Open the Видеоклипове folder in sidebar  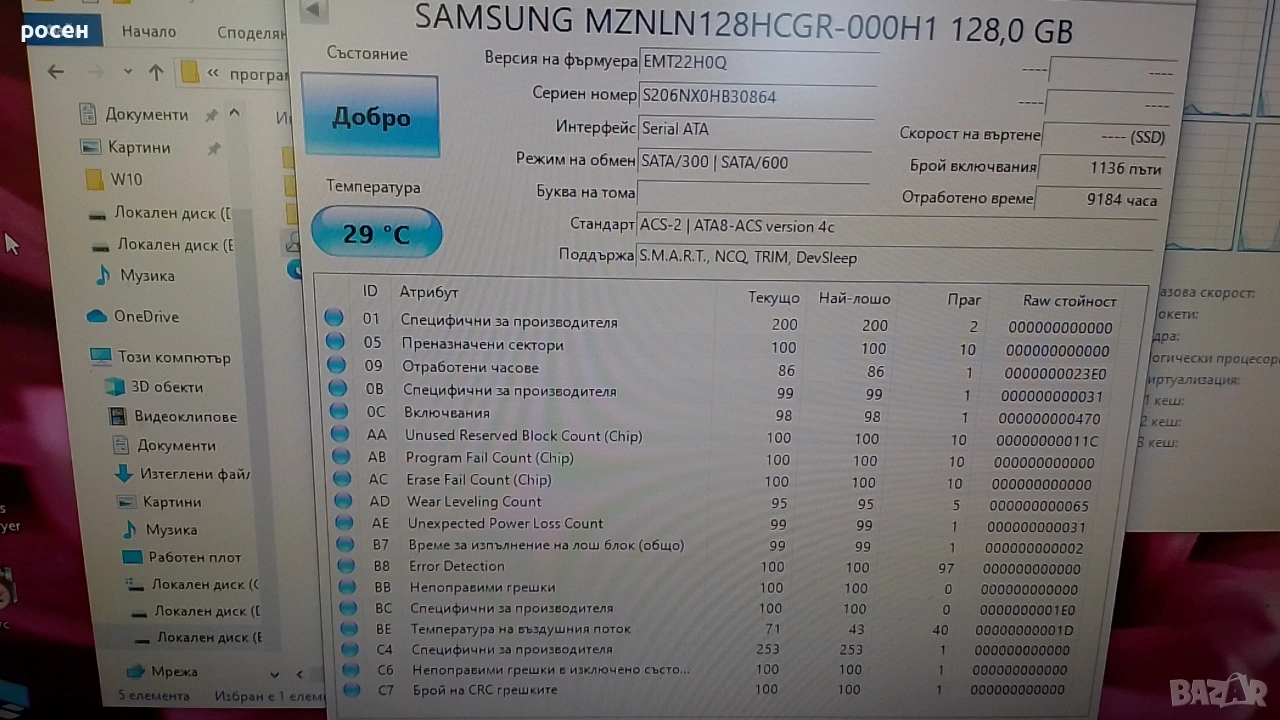pos(185,416)
